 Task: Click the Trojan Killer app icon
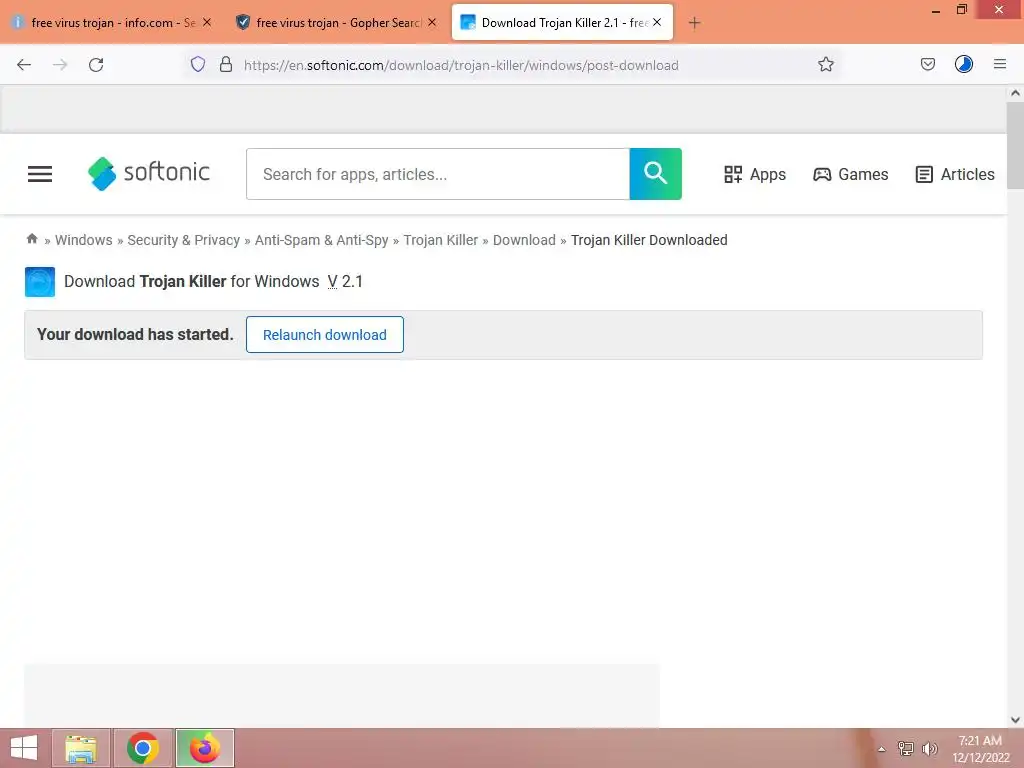coord(40,281)
